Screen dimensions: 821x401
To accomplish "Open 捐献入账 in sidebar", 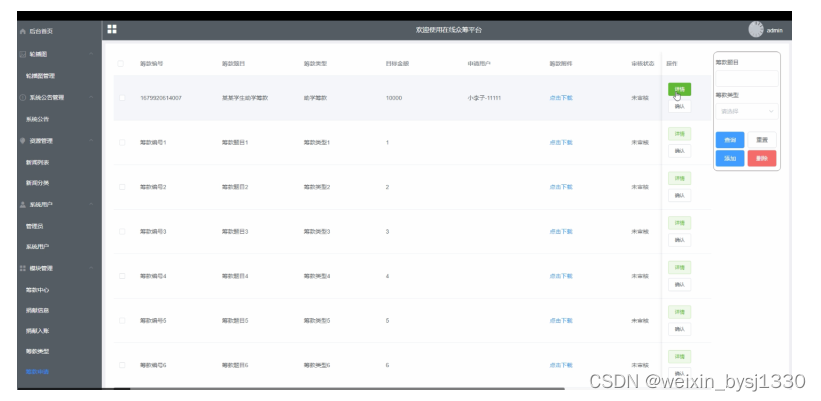I will coord(38,331).
